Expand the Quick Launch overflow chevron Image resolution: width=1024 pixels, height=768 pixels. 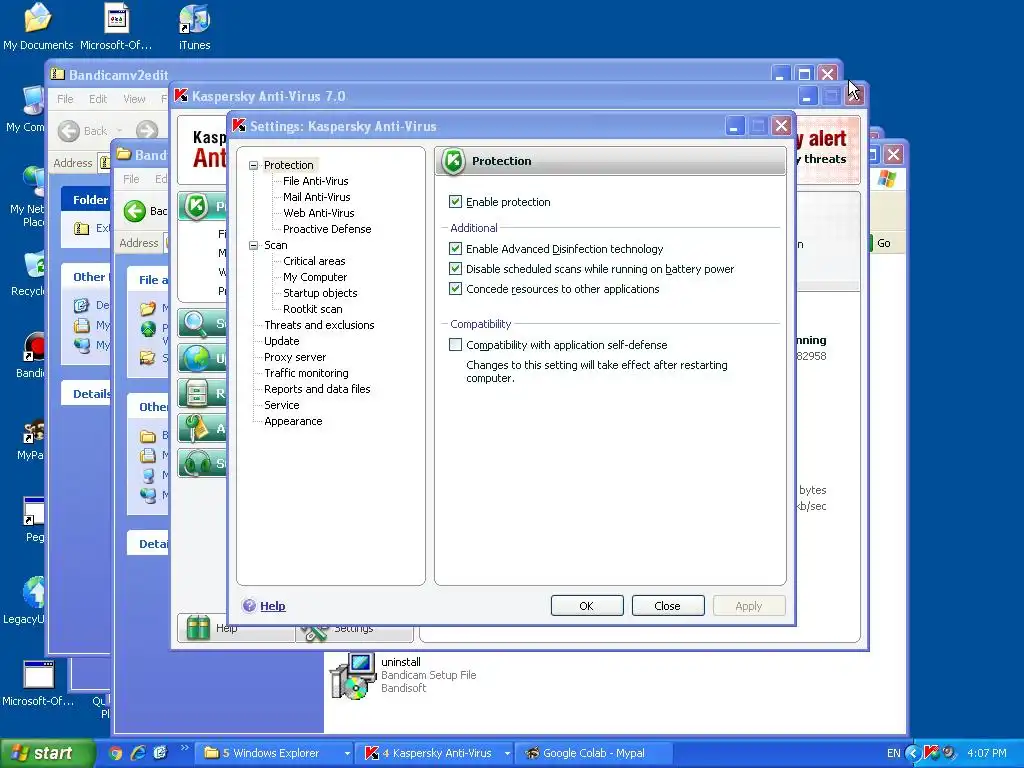tap(185, 748)
